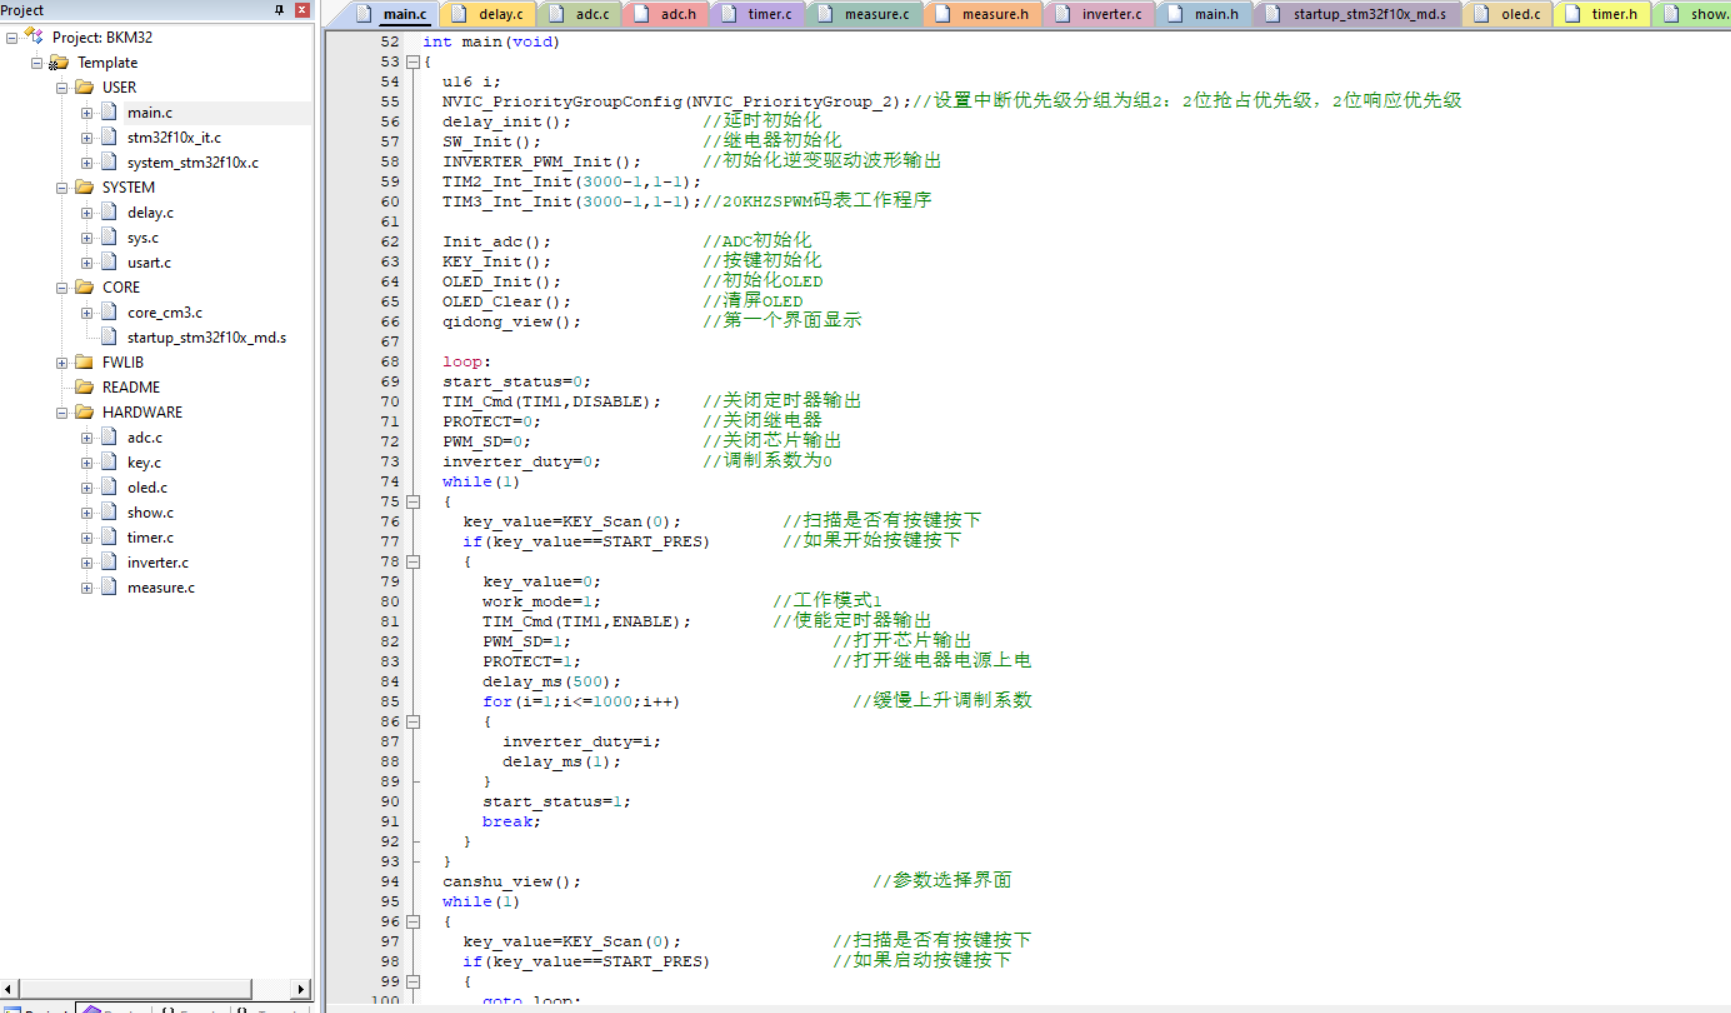
Task: Click the FWLIB group folder icon
Action: [x=85, y=362]
